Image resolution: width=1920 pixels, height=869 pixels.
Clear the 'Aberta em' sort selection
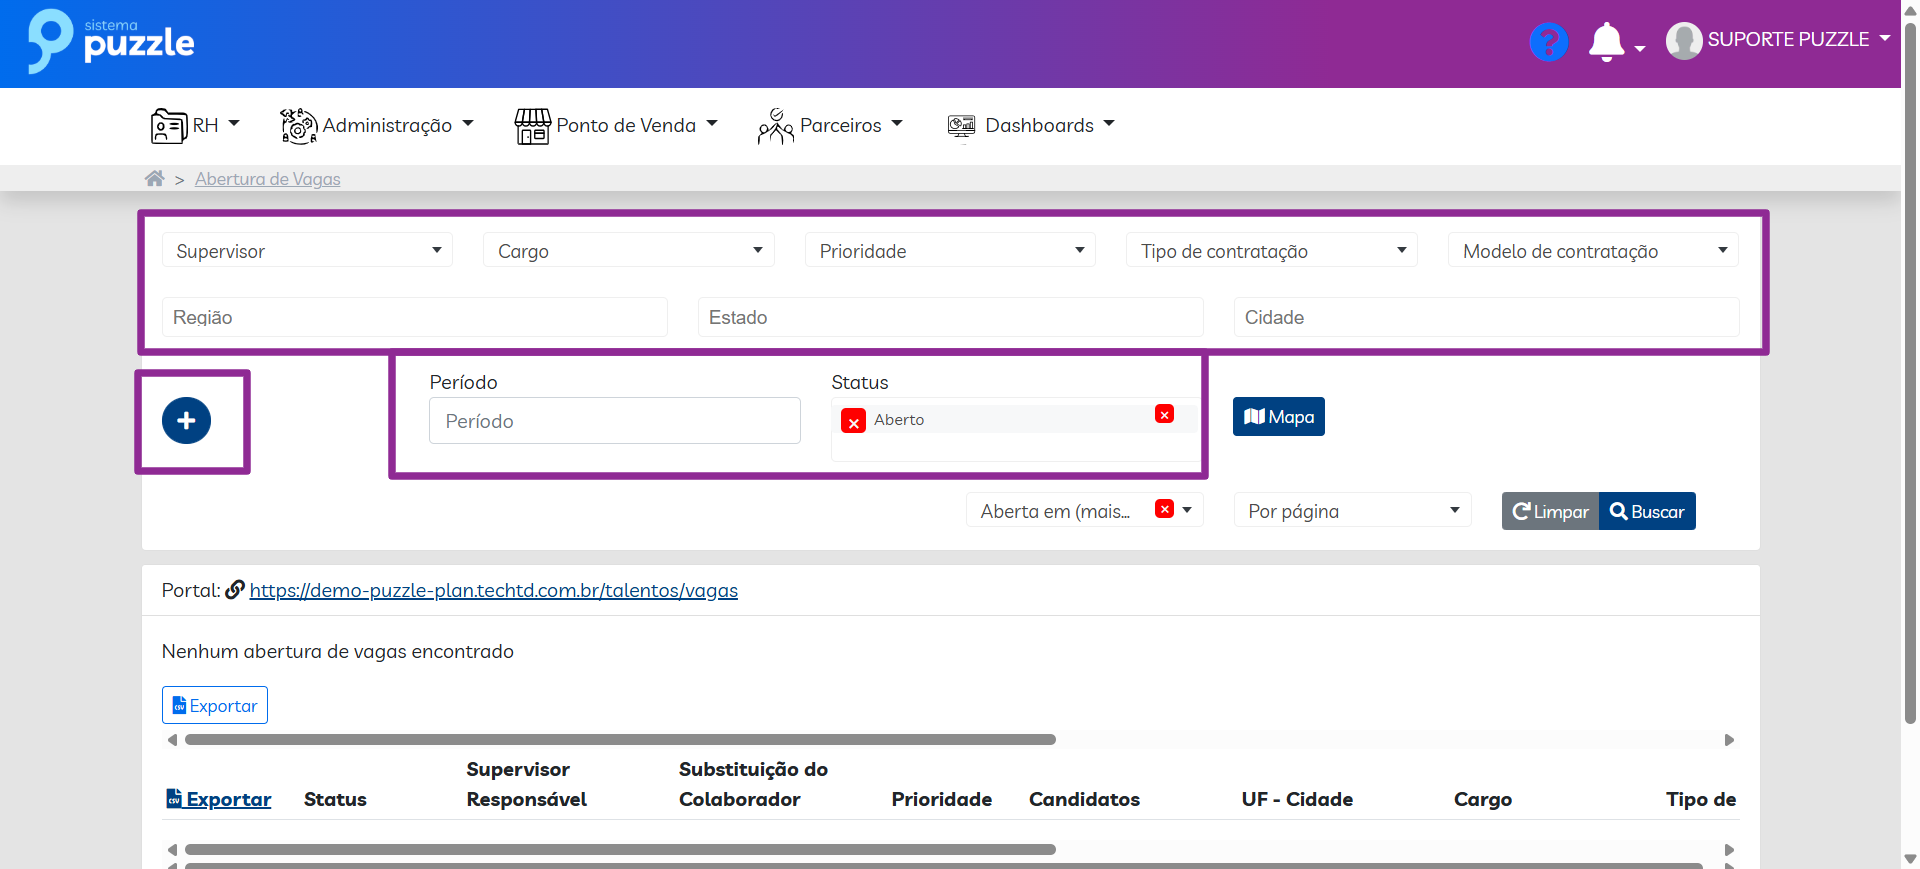coord(1164,509)
